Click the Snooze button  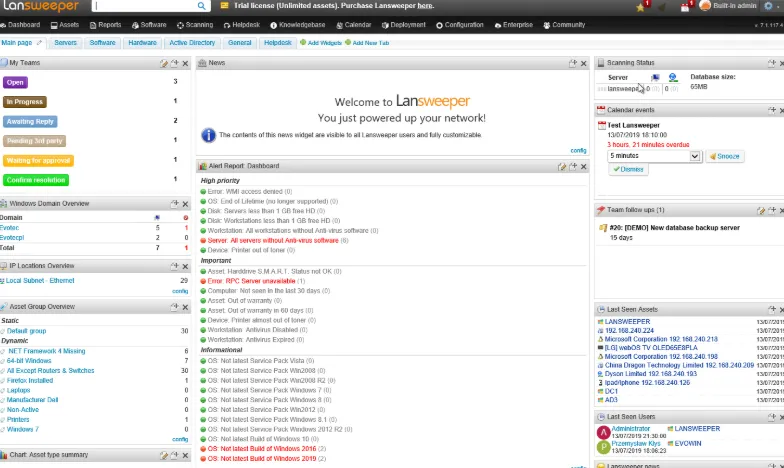tap(724, 156)
